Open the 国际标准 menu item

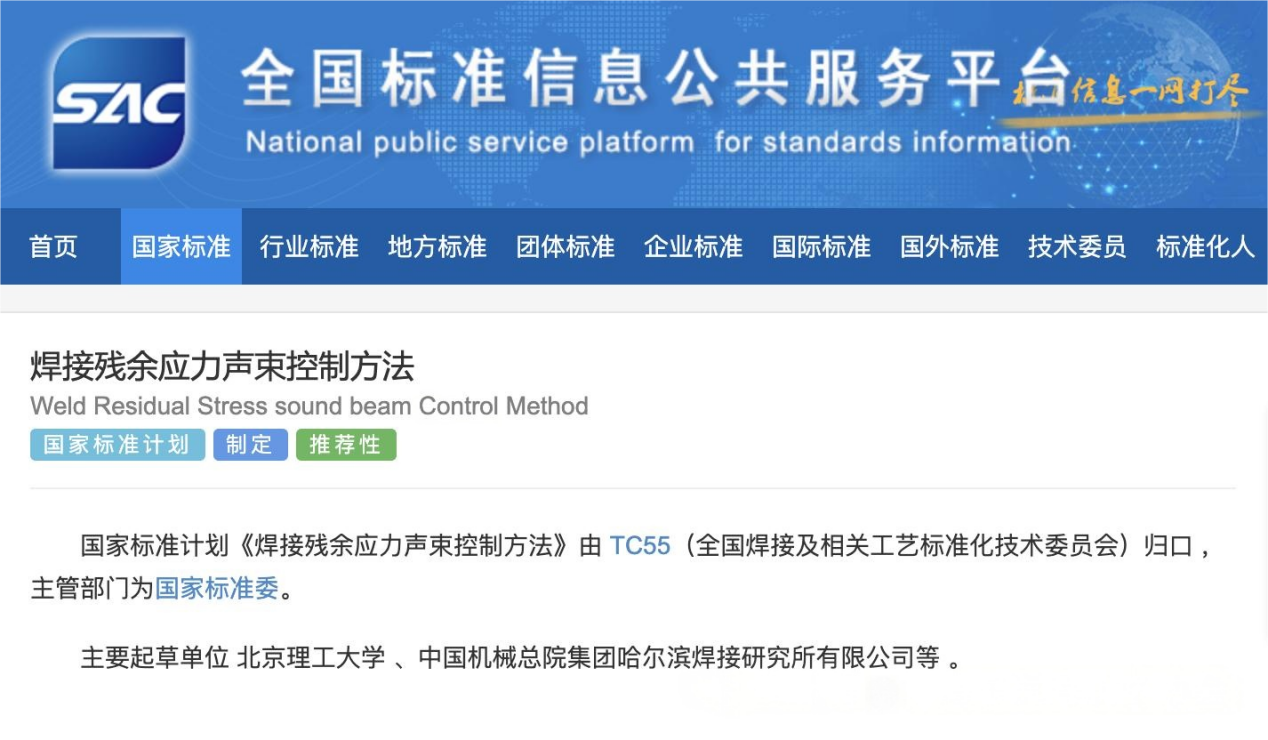coord(821,247)
